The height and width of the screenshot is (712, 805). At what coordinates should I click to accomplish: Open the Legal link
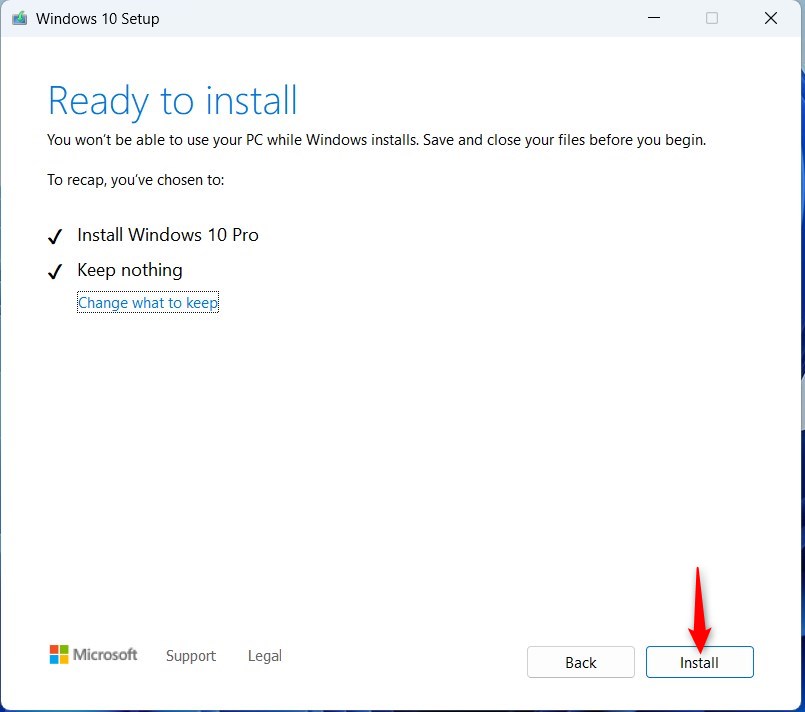point(264,656)
